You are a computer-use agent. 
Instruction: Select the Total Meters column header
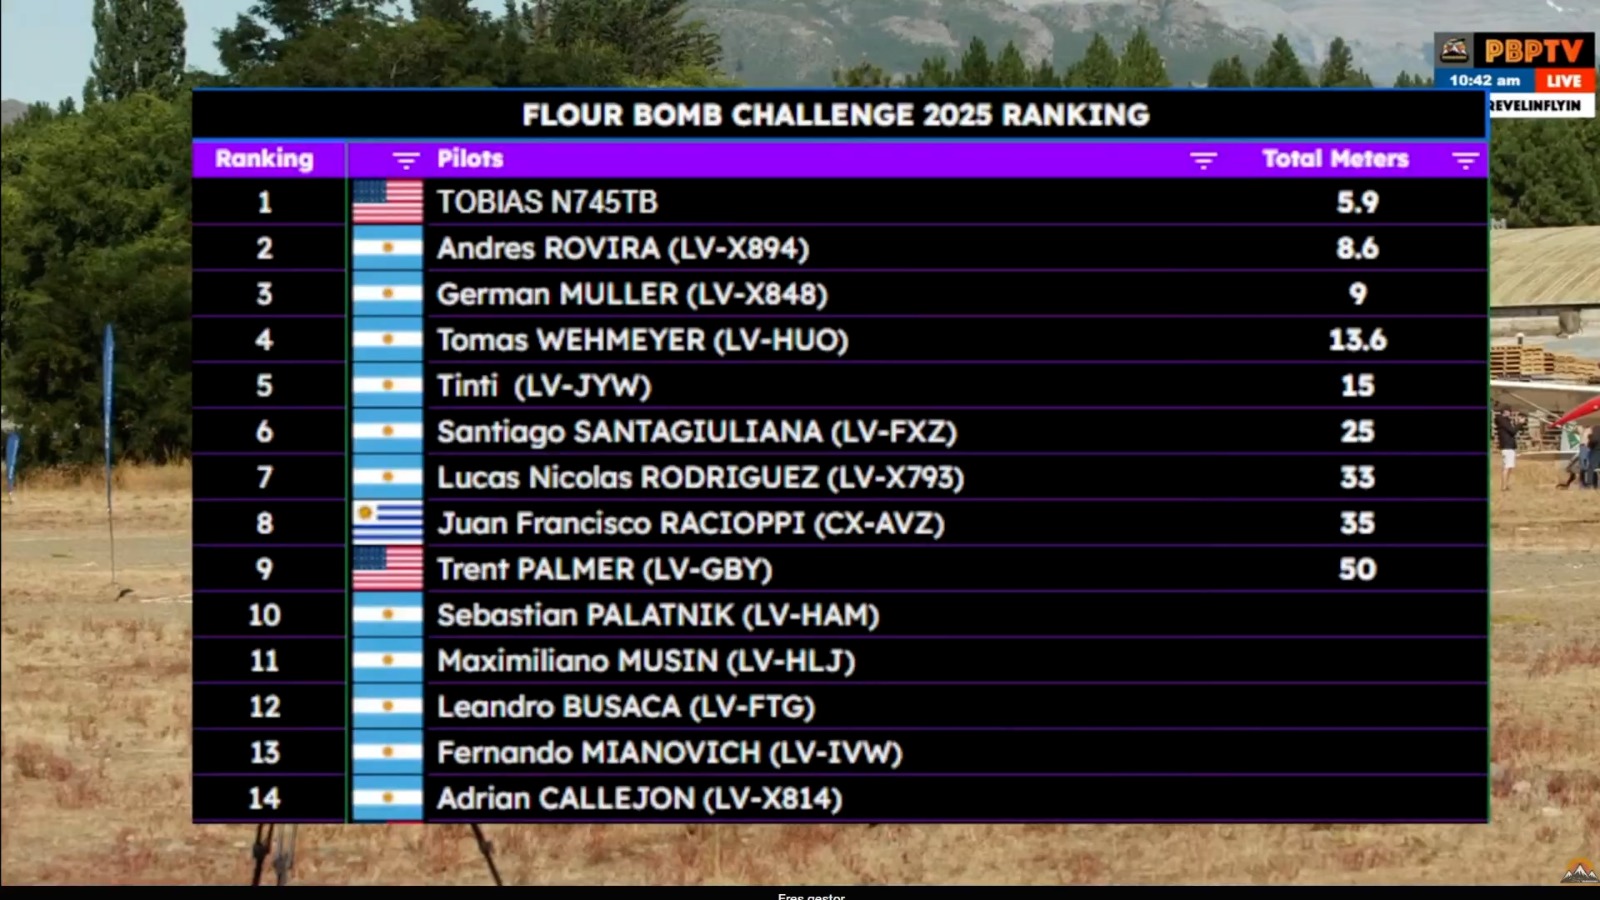pos(1335,159)
